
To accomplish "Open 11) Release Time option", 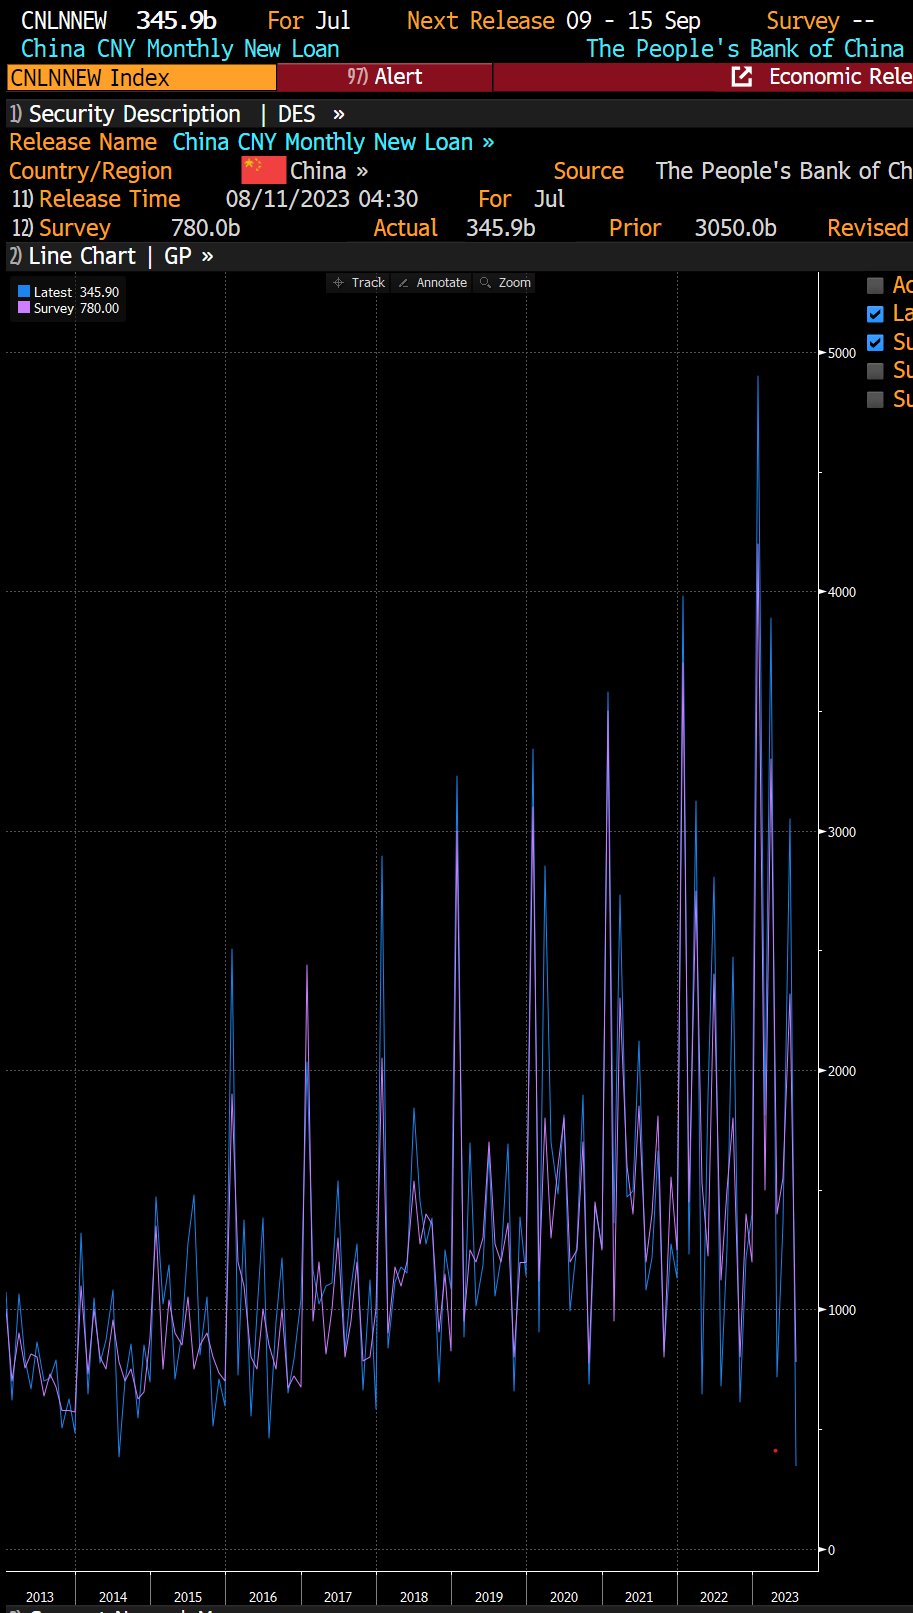I will pos(96,199).
